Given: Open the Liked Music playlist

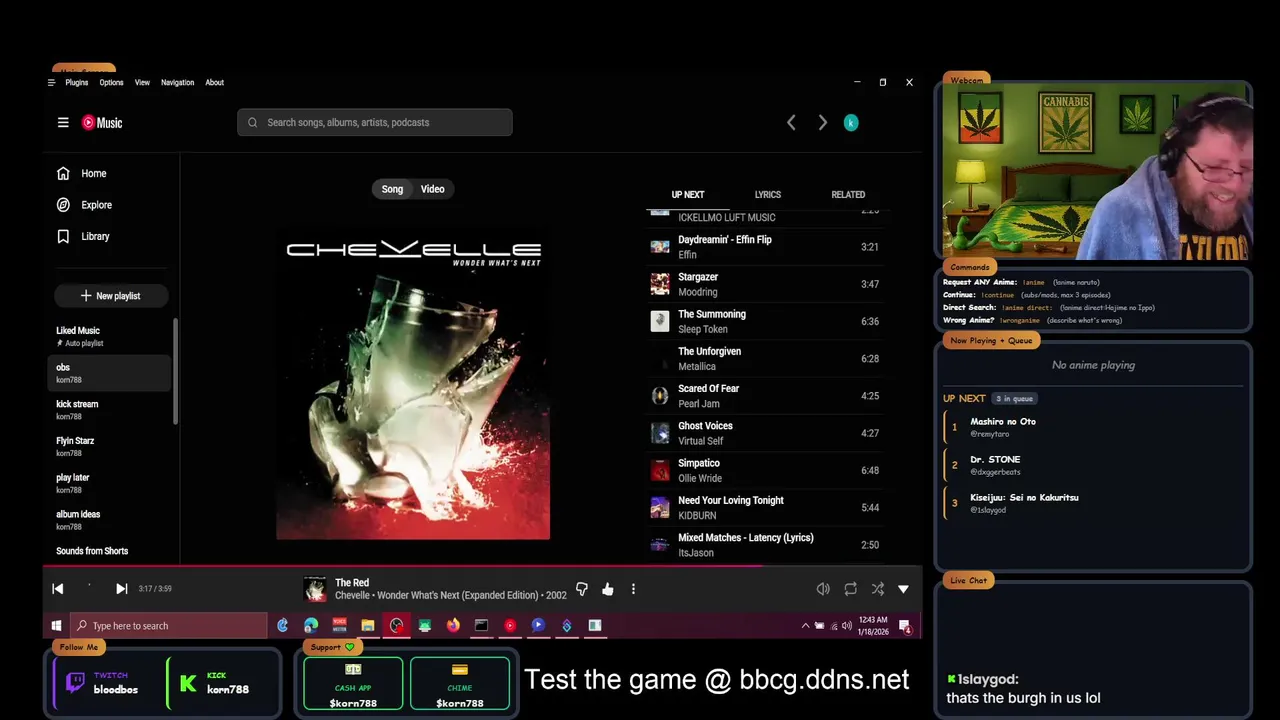Looking at the screenshot, I should click(x=111, y=336).
